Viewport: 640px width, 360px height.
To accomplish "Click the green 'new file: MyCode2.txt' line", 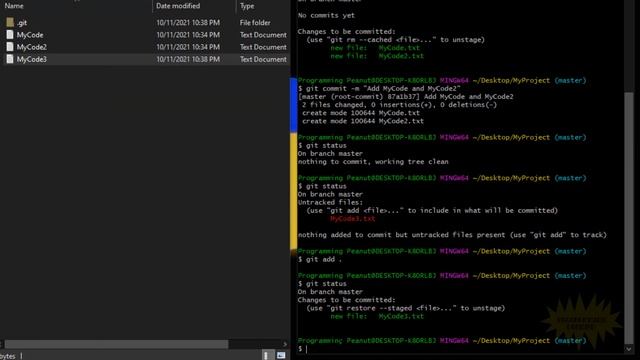I will (377, 56).
